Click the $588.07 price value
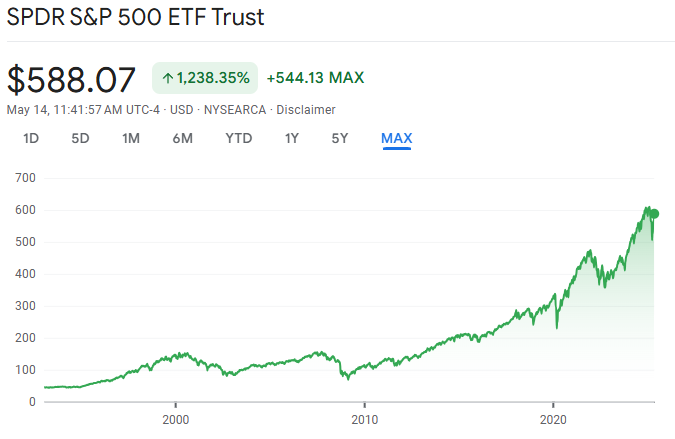This screenshot has height=439, width=675. point(71,79)
